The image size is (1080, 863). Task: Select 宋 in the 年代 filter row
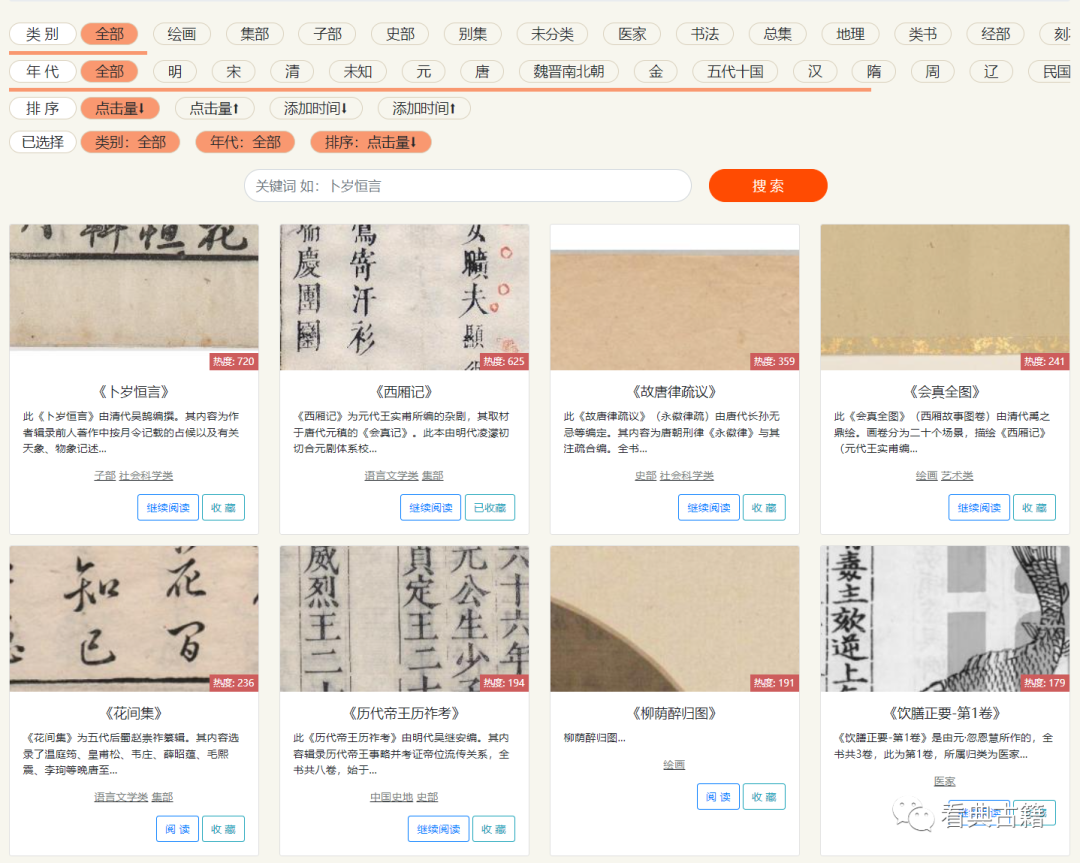(x=232, y=71)
